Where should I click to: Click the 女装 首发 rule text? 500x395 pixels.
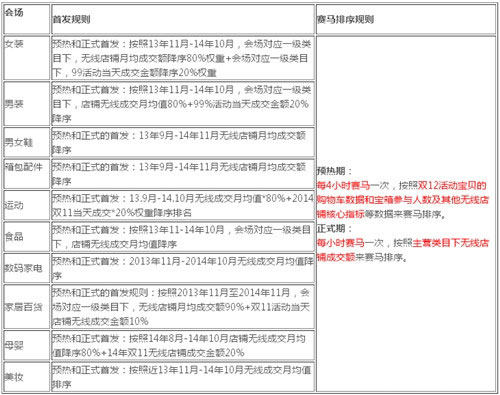pyautogui.click(x=183, y=58)
